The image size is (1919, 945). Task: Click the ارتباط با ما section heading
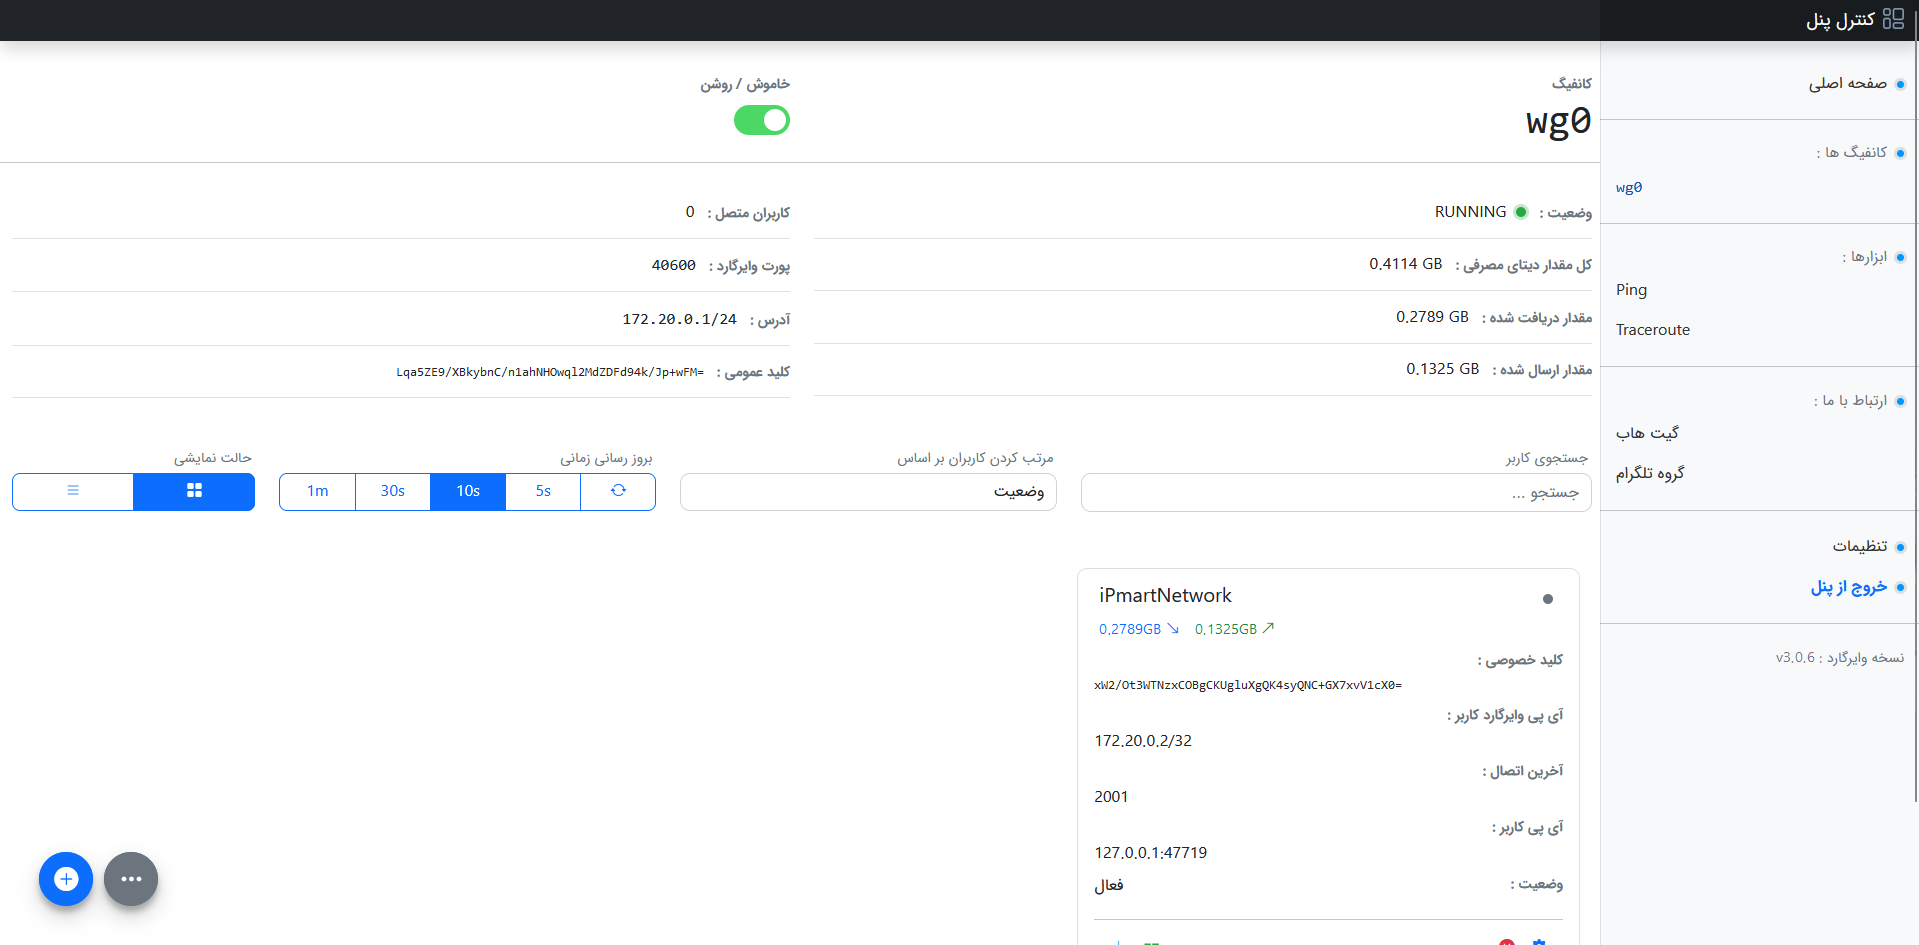pyautogui.click(x=1850, y=400)
